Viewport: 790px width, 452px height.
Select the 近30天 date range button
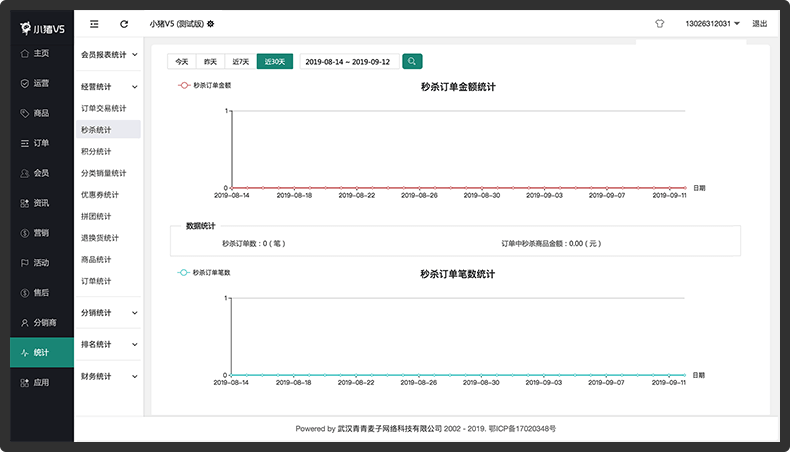275,61
